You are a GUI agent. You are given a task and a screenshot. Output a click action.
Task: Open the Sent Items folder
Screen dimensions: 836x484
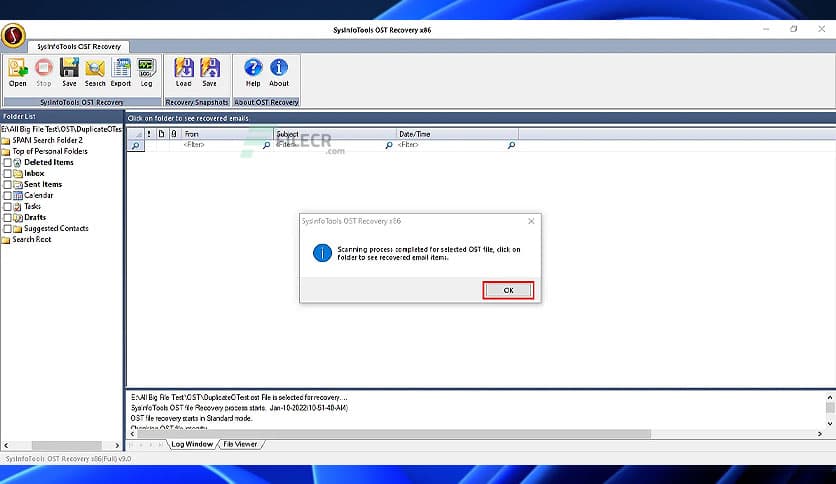(43, 184)
